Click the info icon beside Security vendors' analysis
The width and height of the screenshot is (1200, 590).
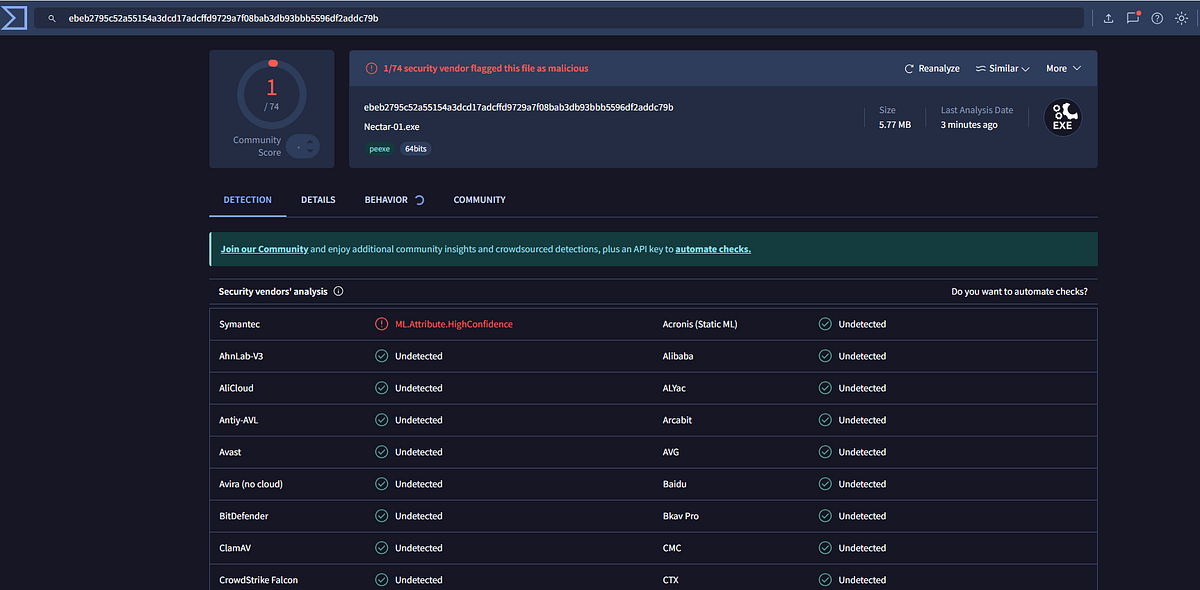point(338,292)
